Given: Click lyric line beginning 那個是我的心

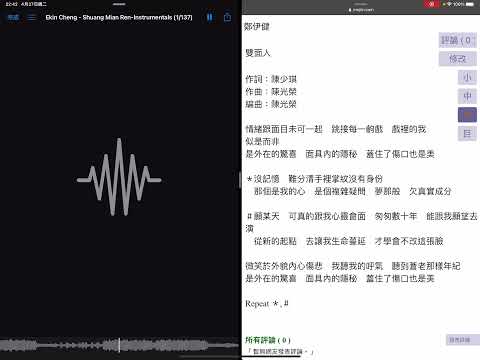Looking at the screenshot, I should [352, 191].
